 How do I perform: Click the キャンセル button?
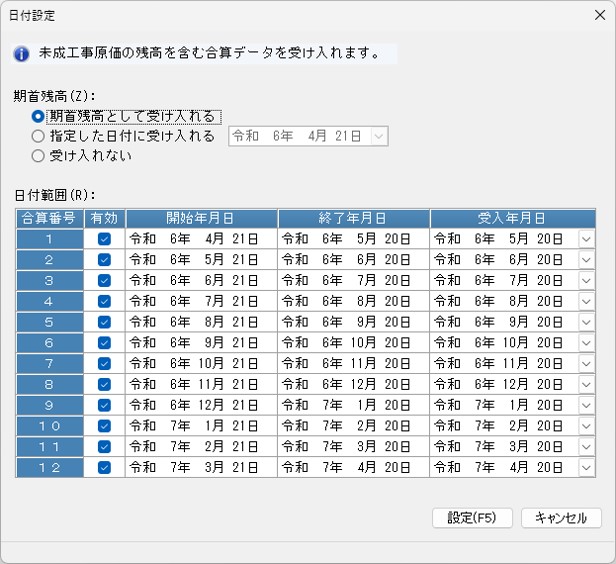pos(561,518)
